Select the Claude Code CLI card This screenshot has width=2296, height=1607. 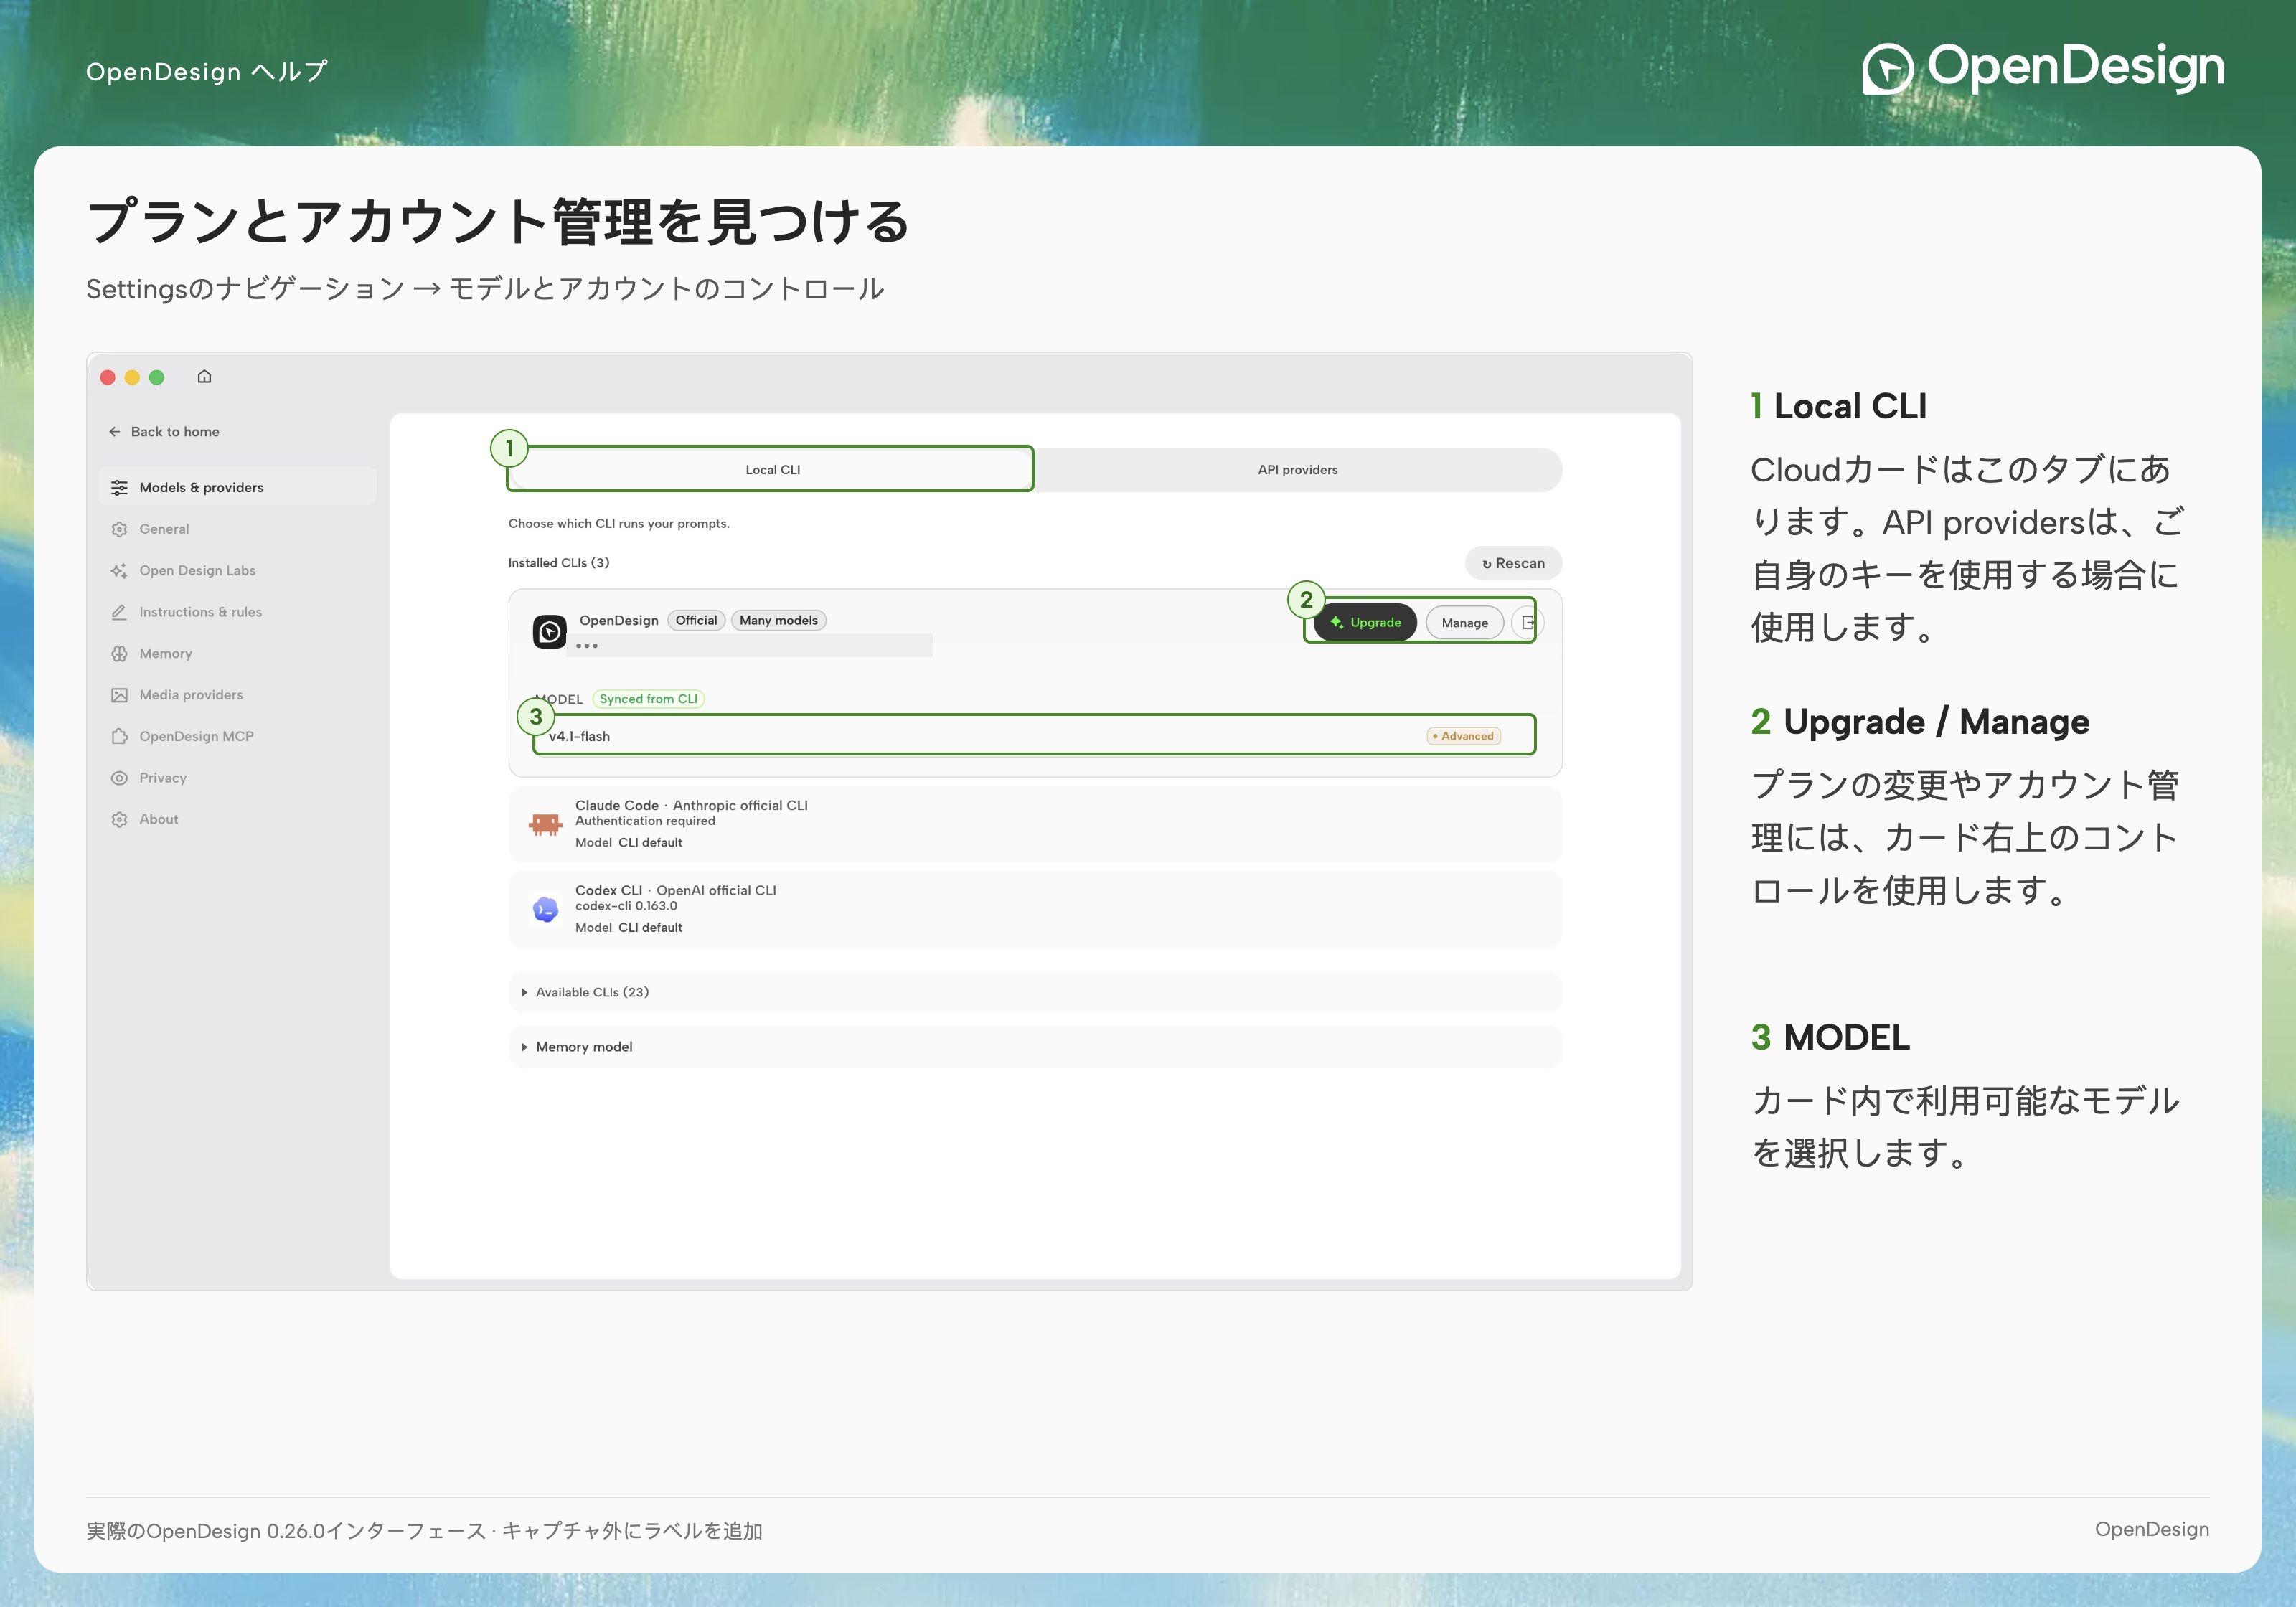[1035, 824]
